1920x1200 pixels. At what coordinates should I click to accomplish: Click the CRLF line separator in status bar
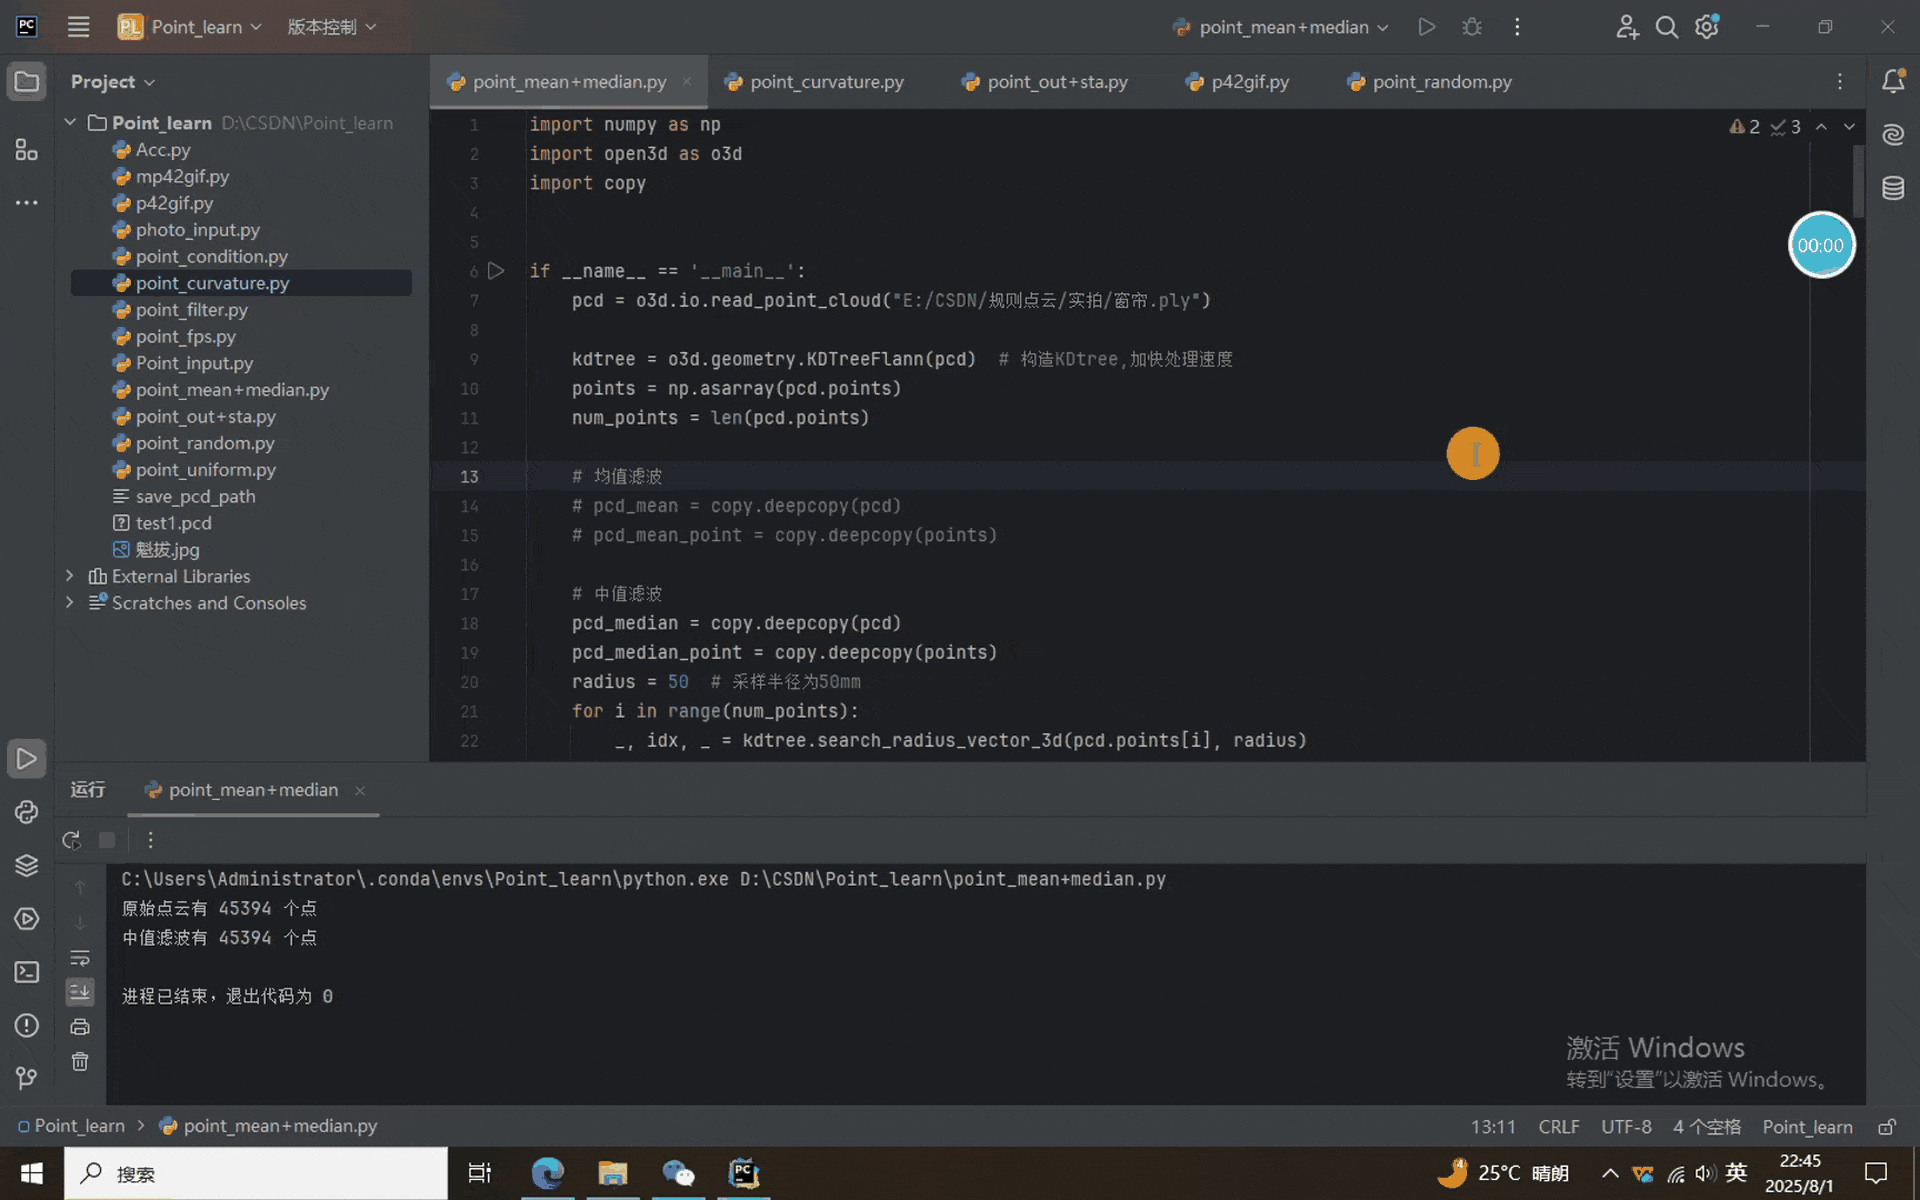[1559, 1127]
